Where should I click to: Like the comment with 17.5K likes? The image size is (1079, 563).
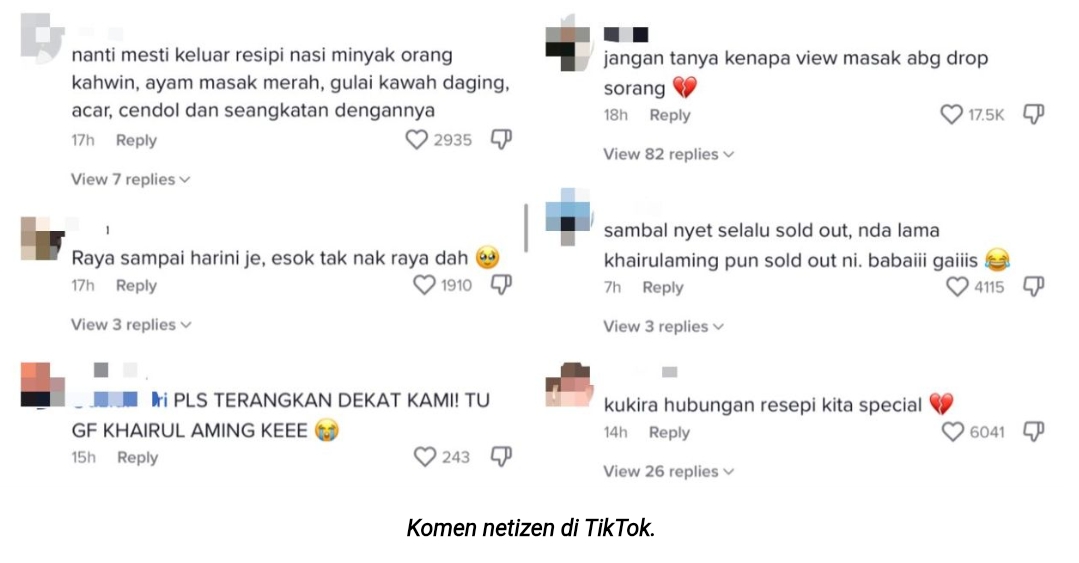point(951,114)
